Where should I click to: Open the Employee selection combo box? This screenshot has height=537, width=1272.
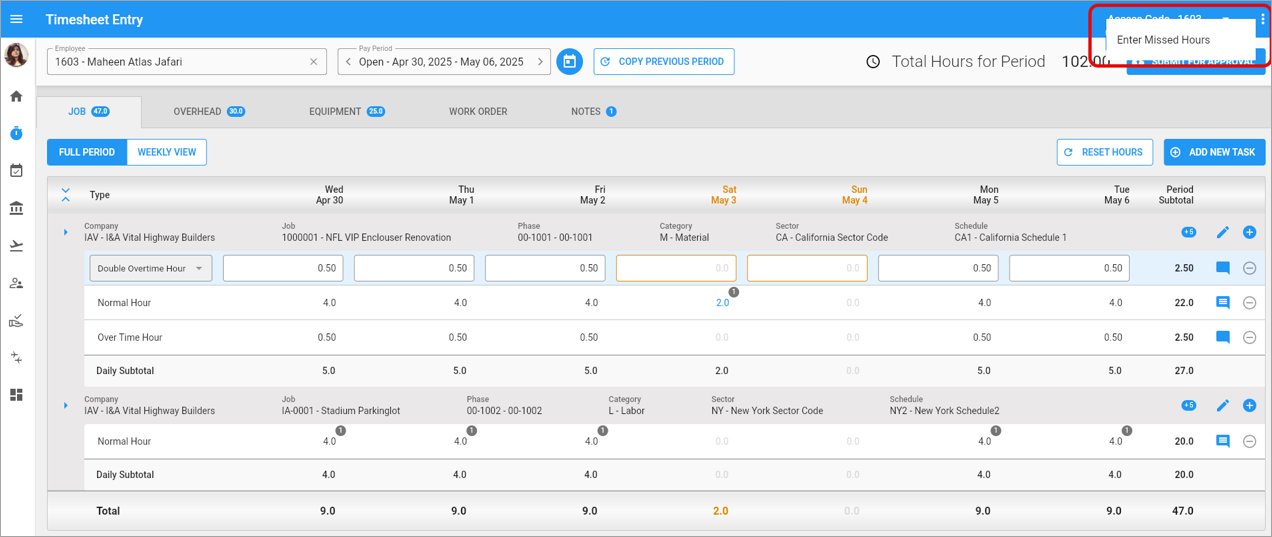[x=187, y=61]
